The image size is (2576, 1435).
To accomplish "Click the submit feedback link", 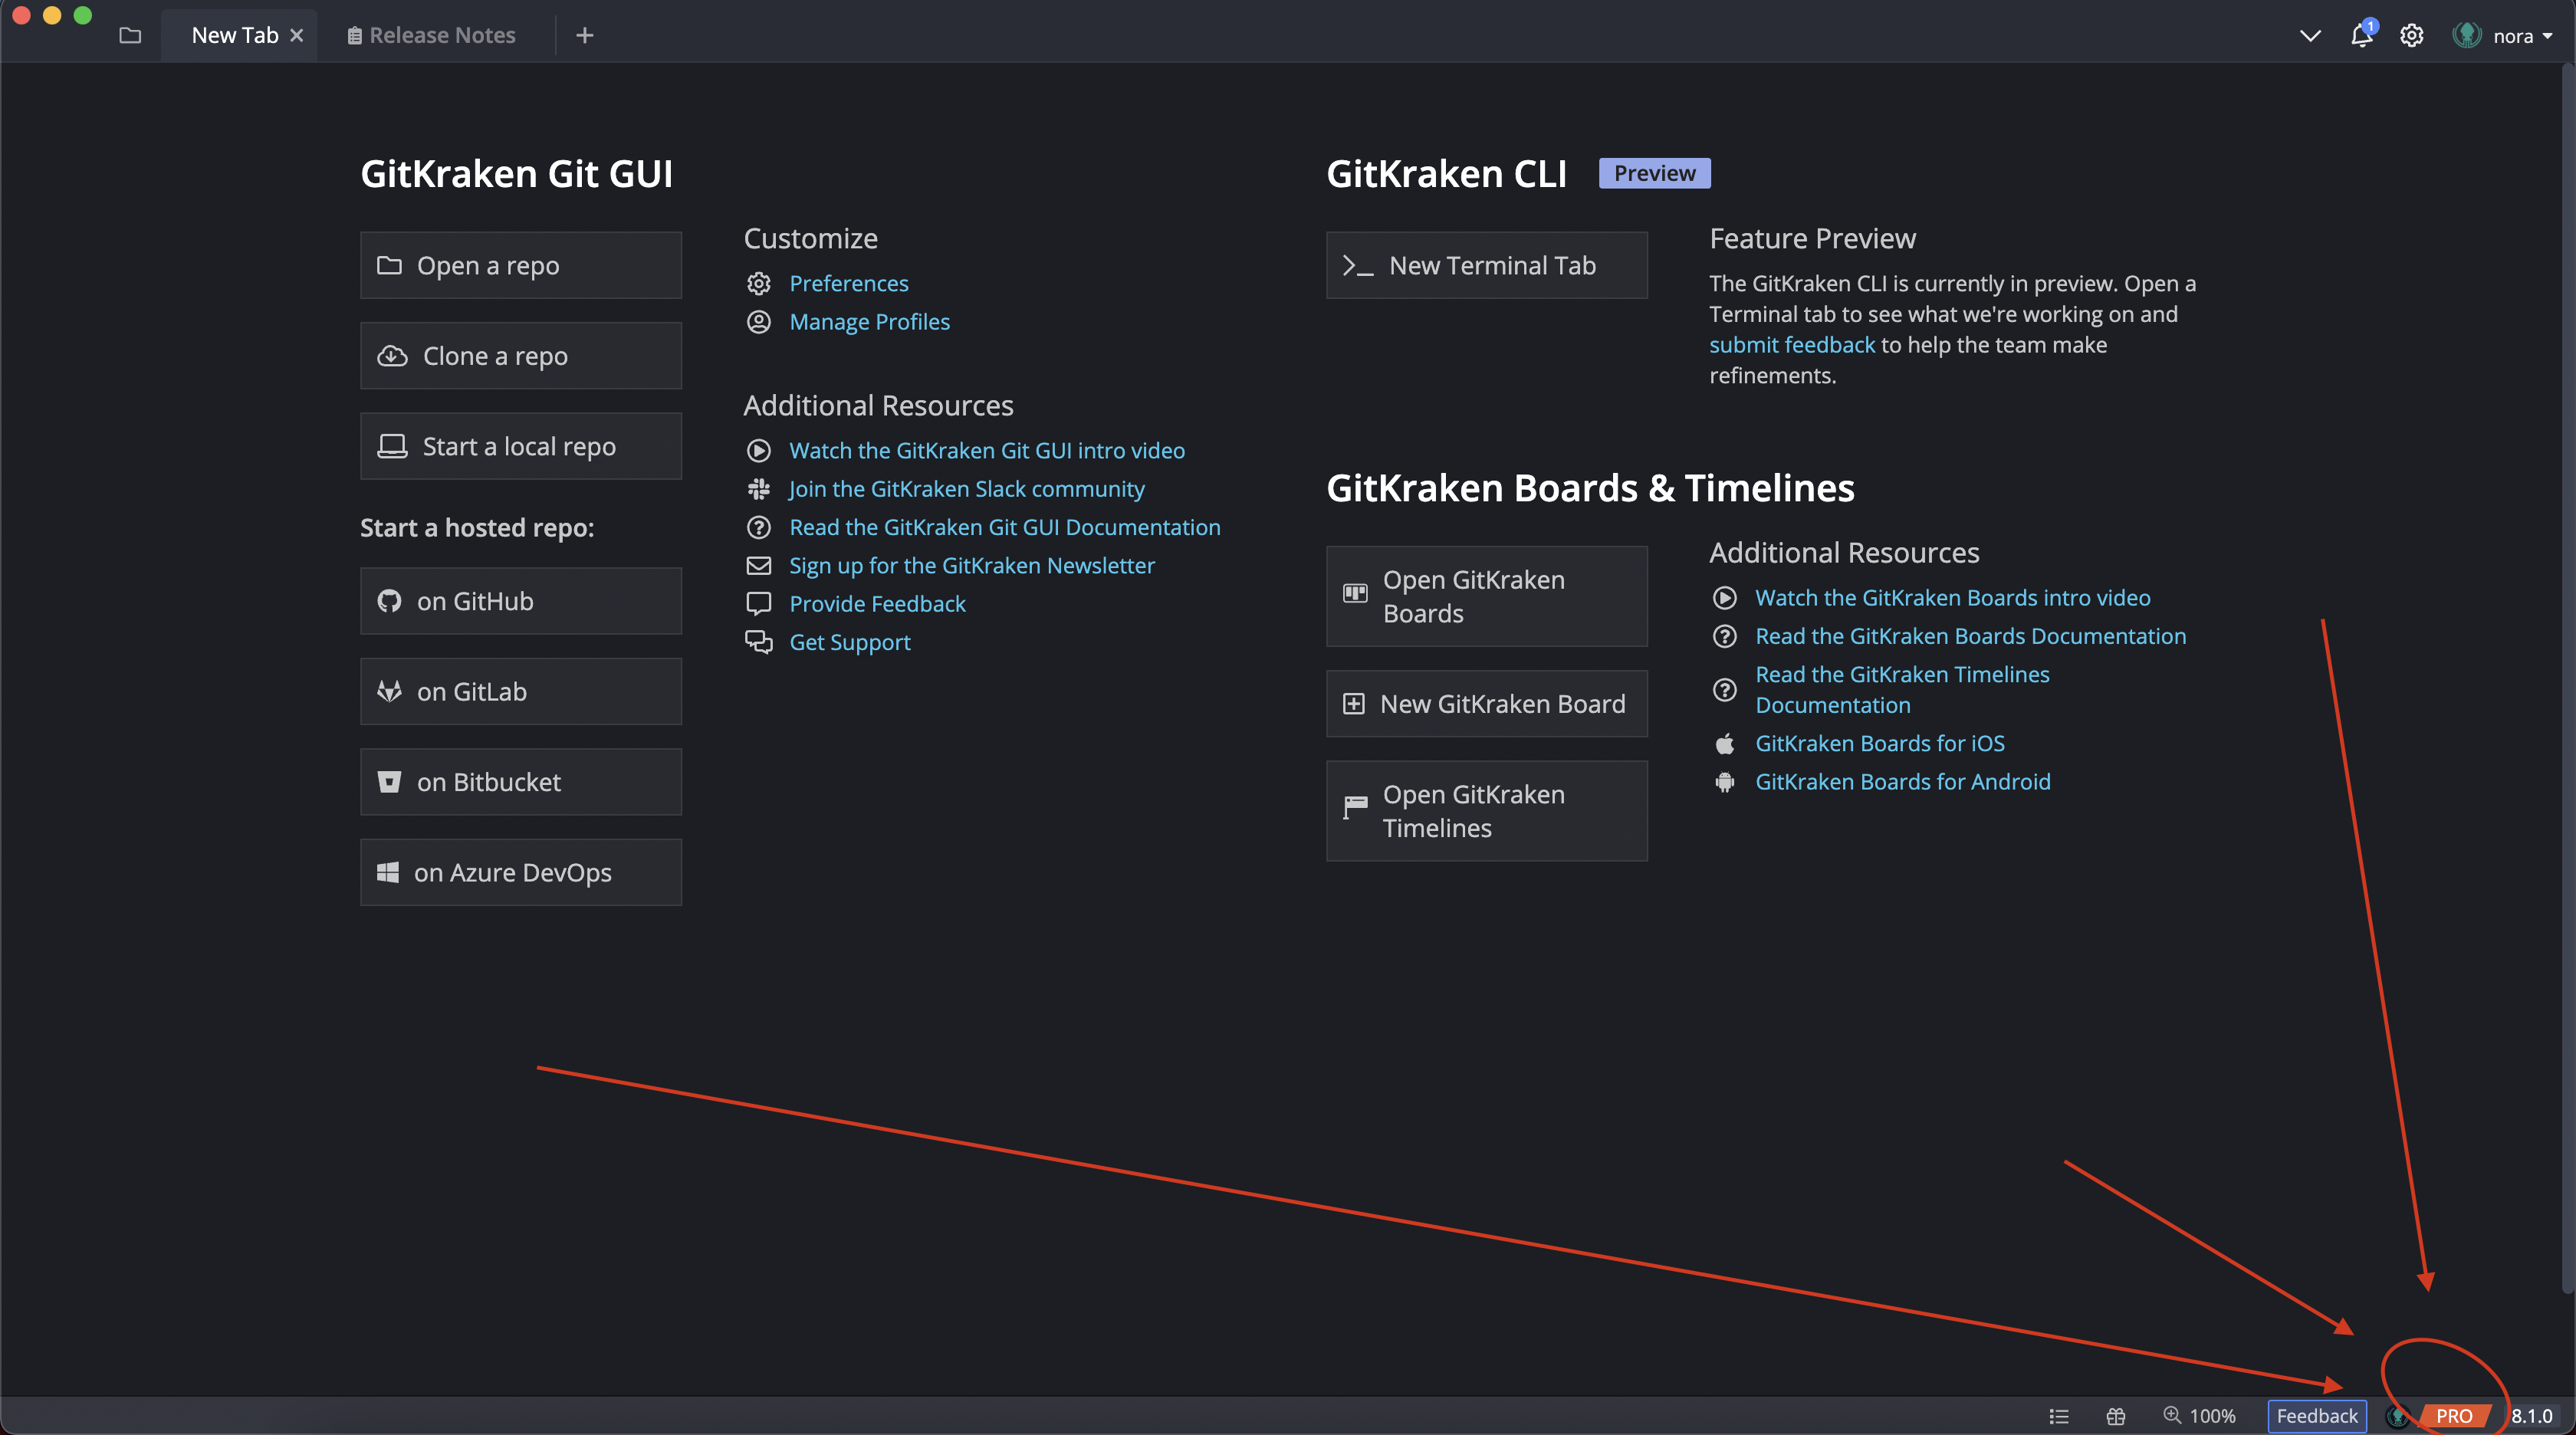I will [x=1791, y=345].
